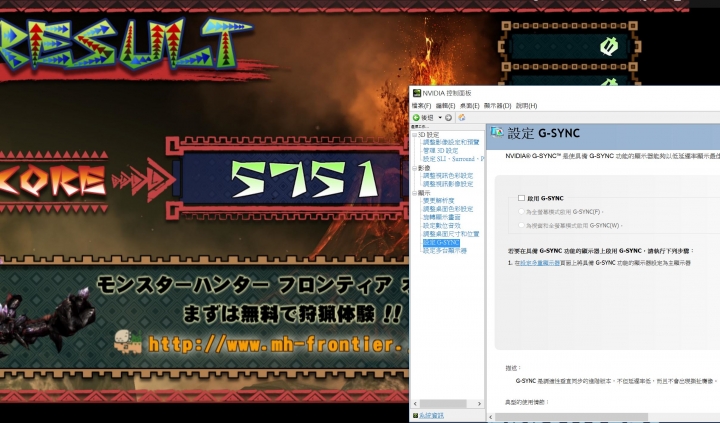The width and height of the screenshot is (720, 423).
Task: Select G-SYNC windowed and full screen (W) radio
Action: (x=521, y=226)
